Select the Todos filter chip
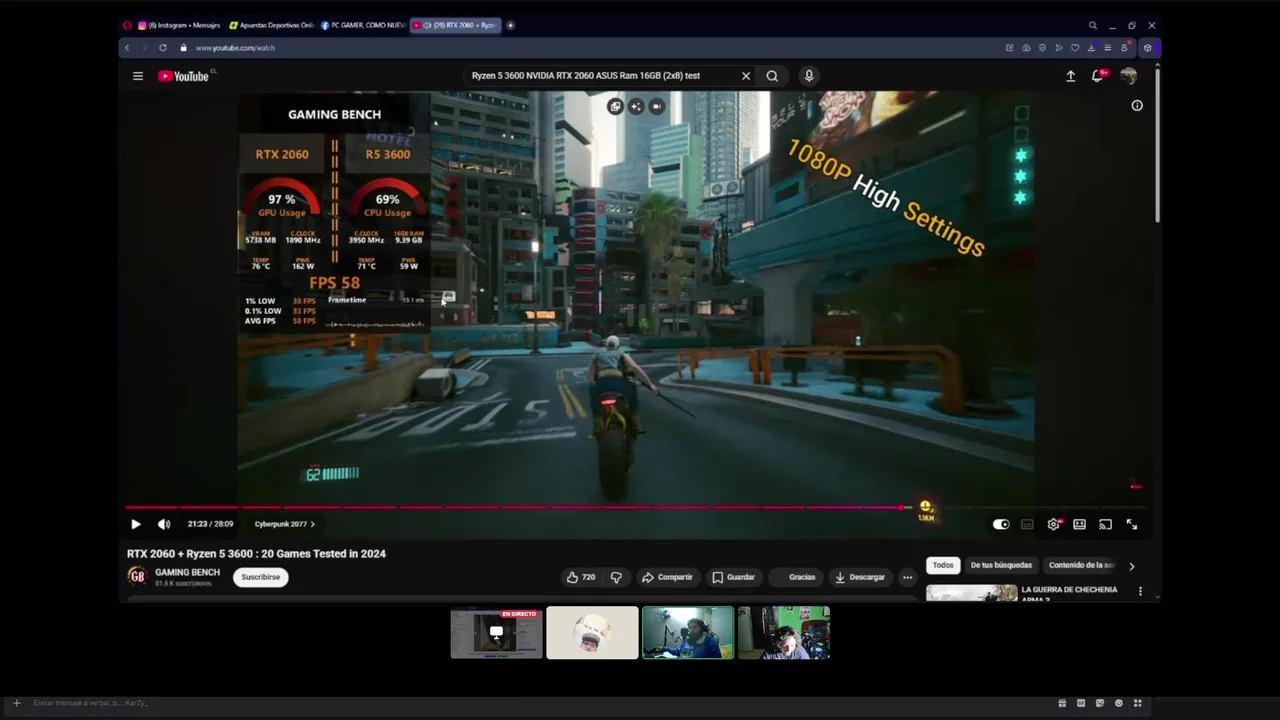 [943, 565]
